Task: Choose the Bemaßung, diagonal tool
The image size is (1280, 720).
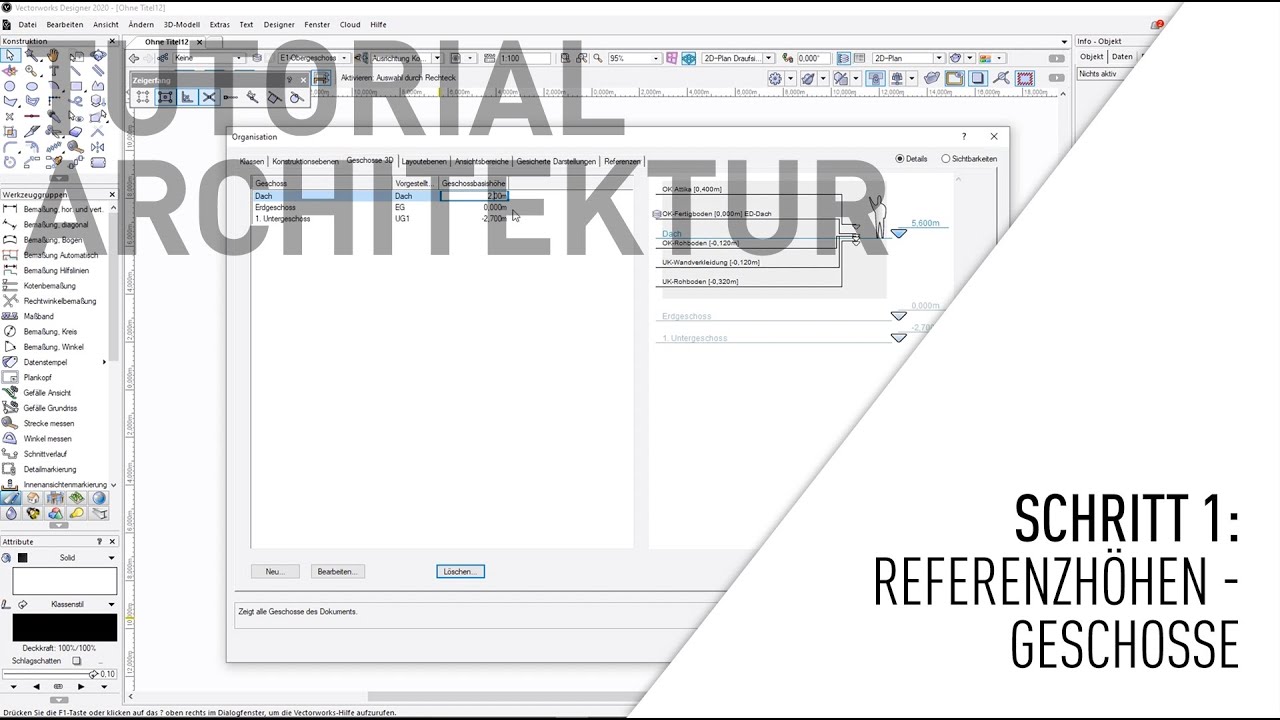Action: (58, 224)
